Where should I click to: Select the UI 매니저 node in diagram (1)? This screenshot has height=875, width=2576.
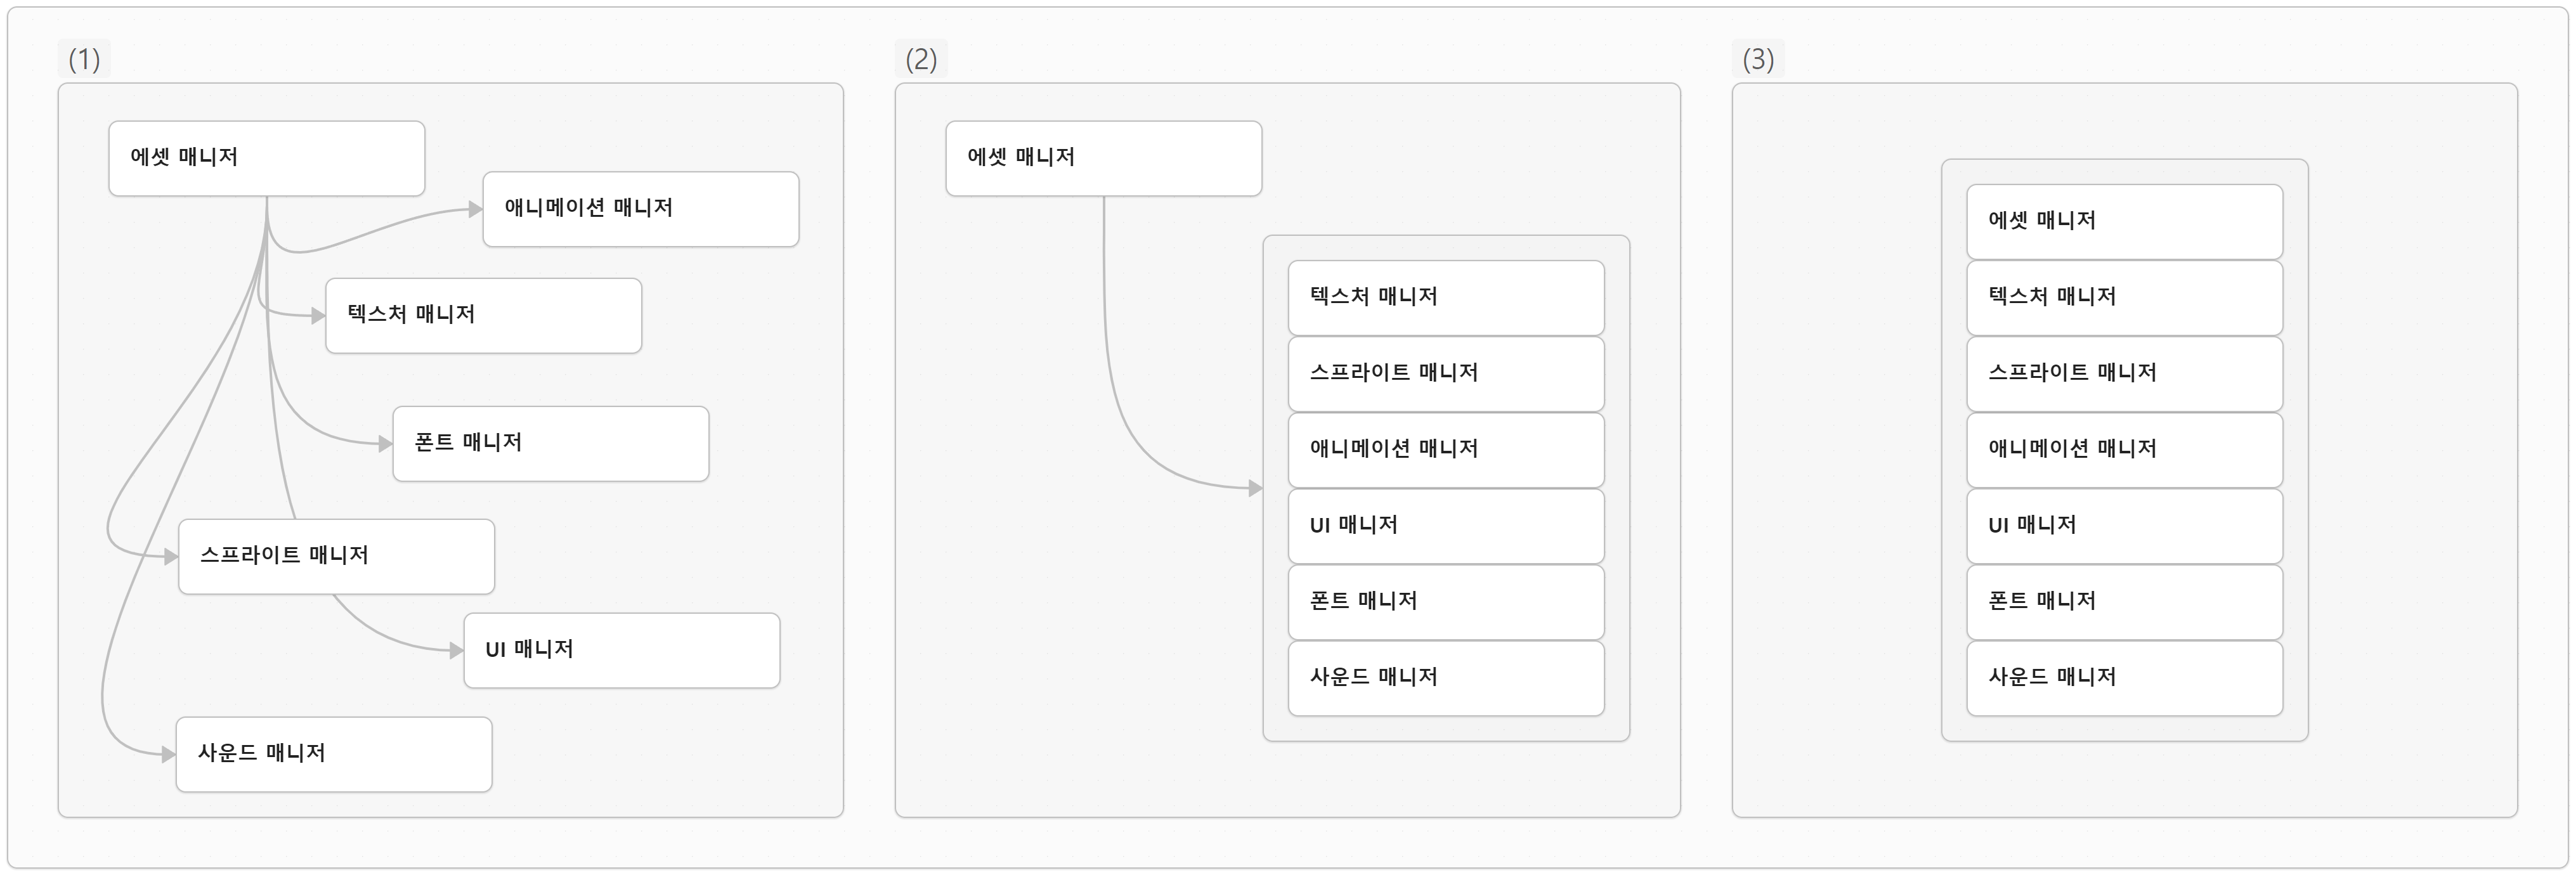point(621,650)
